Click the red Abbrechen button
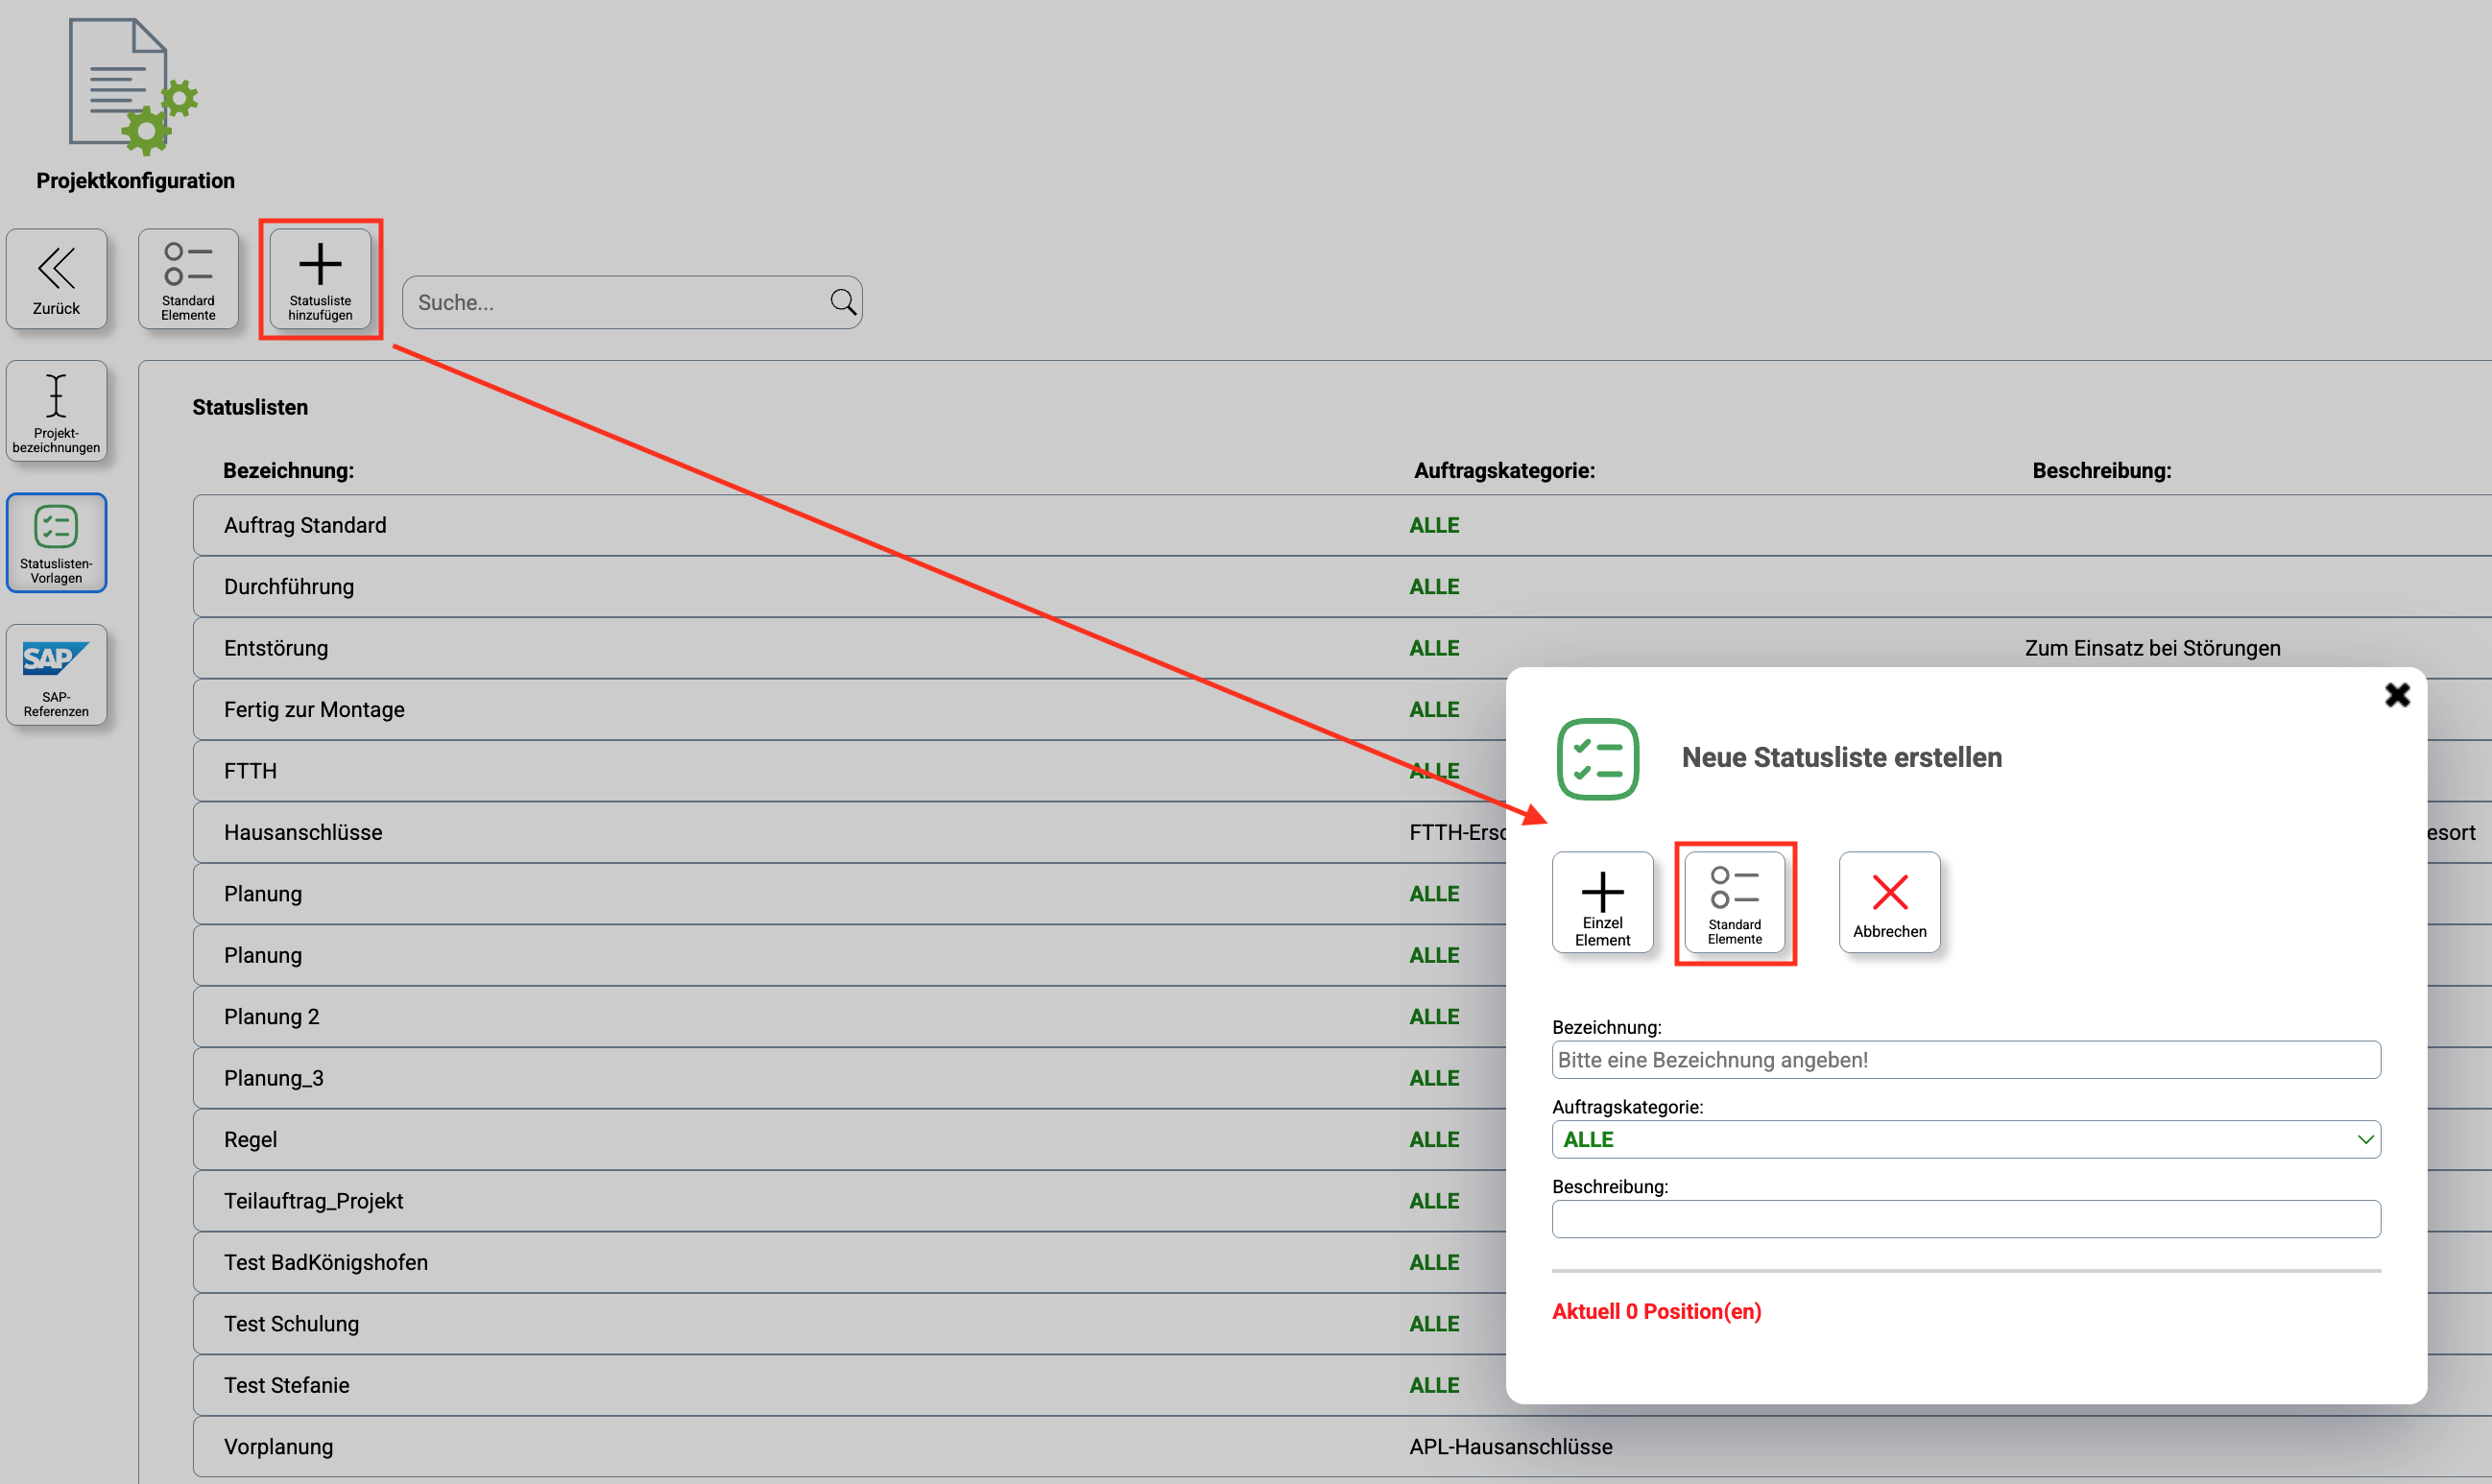Viewport: 2492px width, 1484px height. (x=1889, y=902)
